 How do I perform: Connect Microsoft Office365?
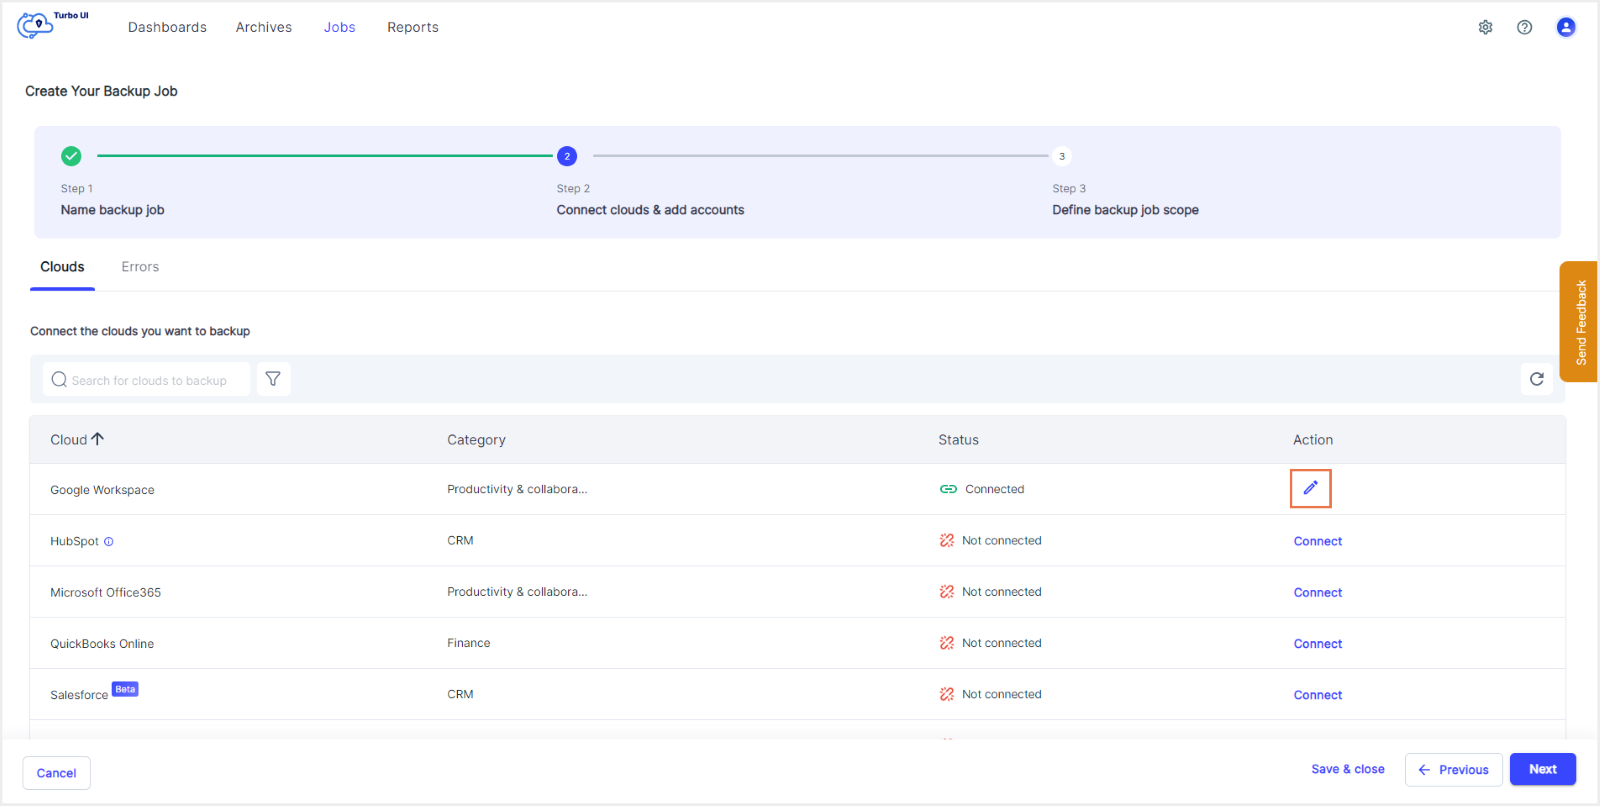click(1318, 592)
